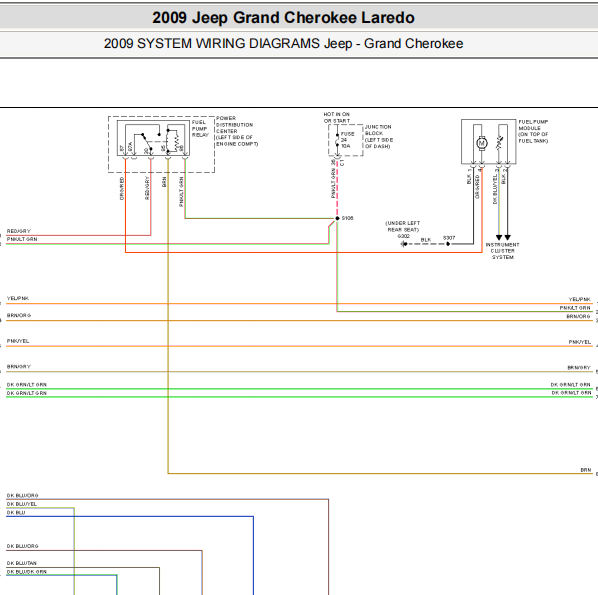The image size is (598, 595).
Task: Click the 'BLK 1' label under the fuel pump module
Action: tap(469, 177)
